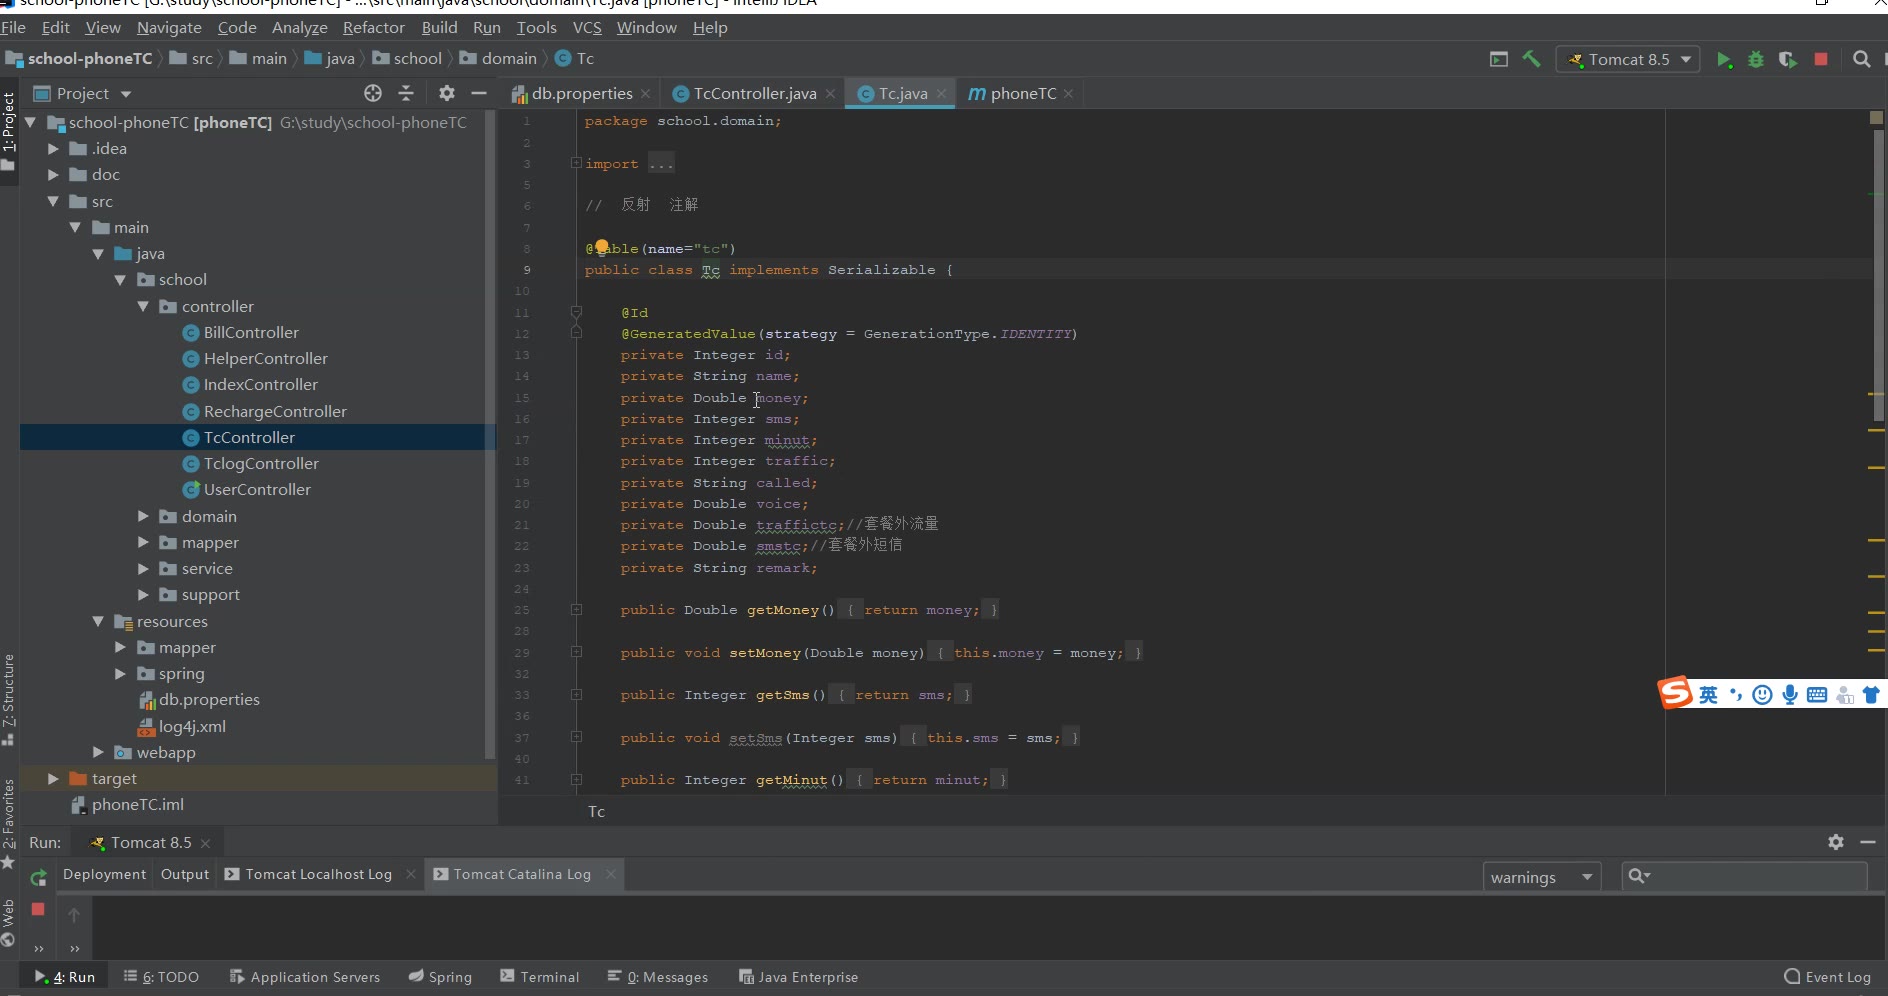Expand the domain folder in project tree
1888x996 pixels.
[143, 516]
